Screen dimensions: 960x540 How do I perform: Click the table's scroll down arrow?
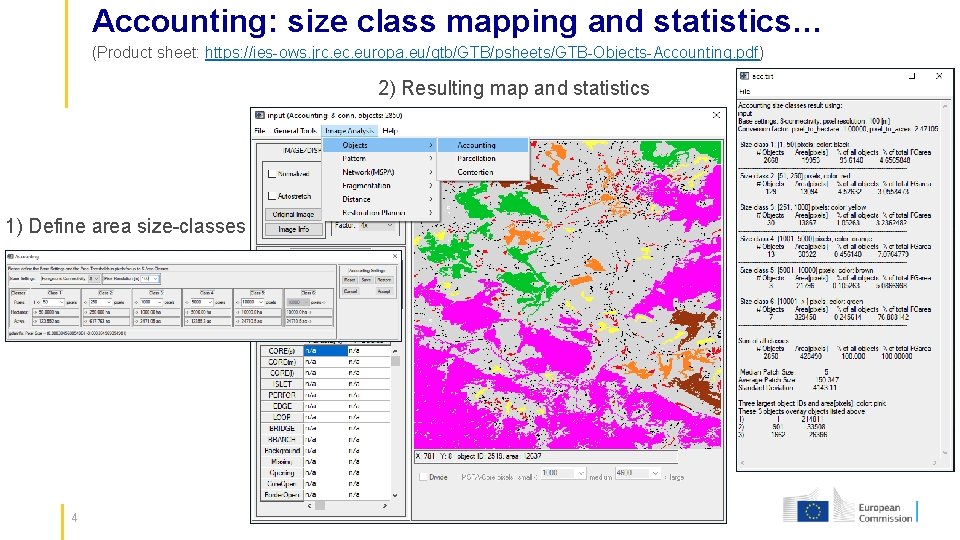[395, 495]
